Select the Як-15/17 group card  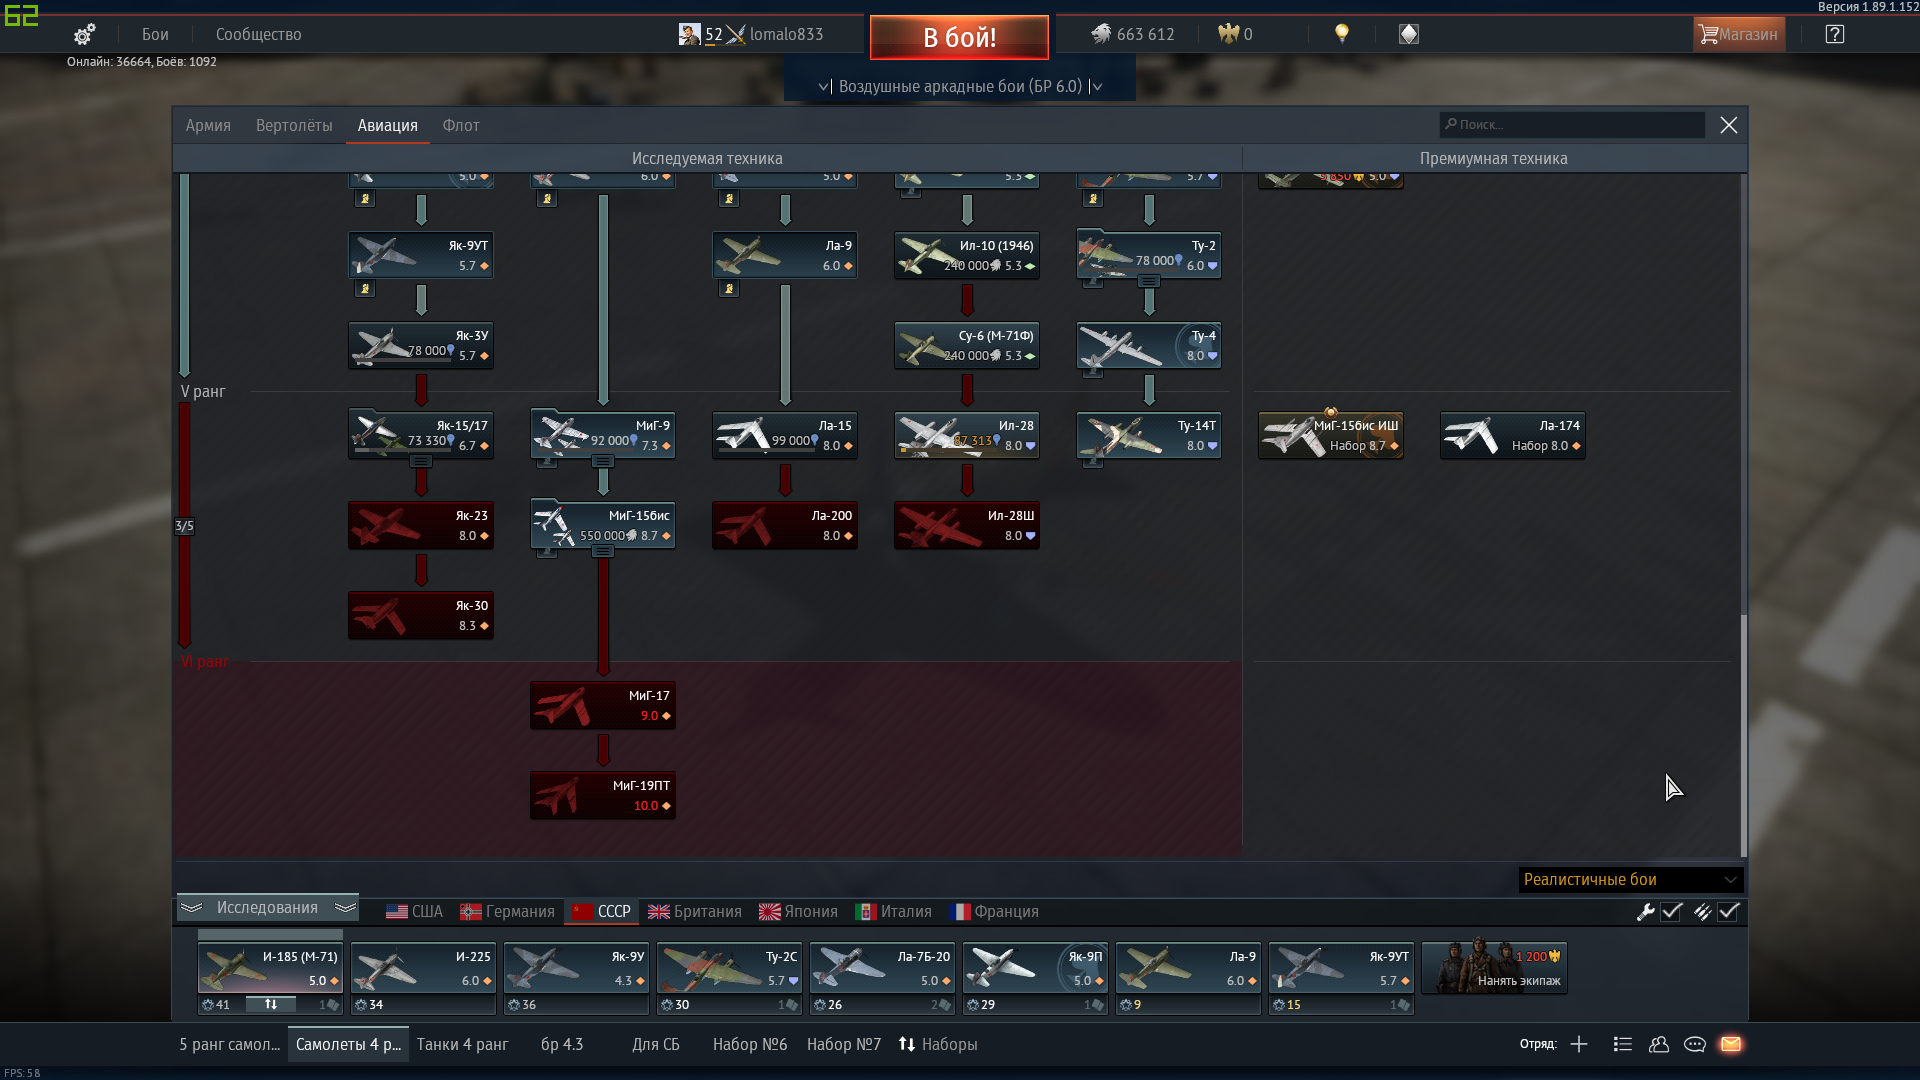pyautogui.click(x=421, y=433)
